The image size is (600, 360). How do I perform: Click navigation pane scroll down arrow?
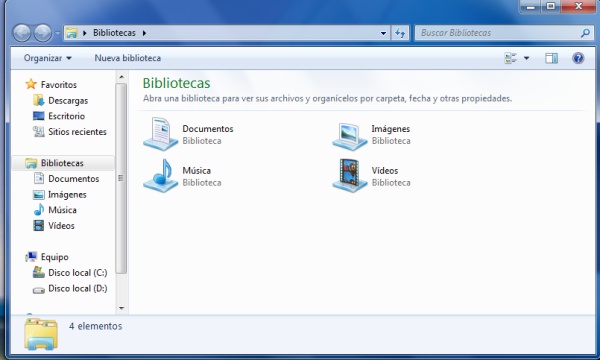(x=121, y=308)
